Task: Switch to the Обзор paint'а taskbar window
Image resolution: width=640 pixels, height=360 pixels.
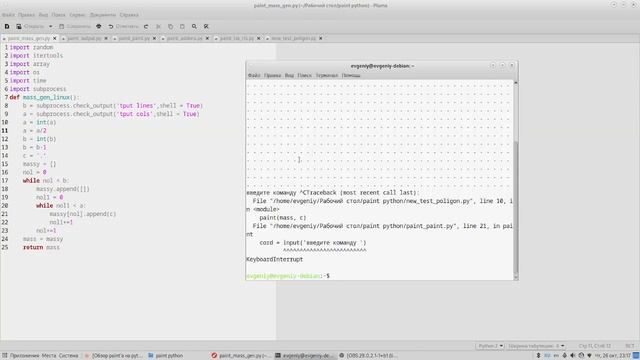Action: [x=113, y=356]
